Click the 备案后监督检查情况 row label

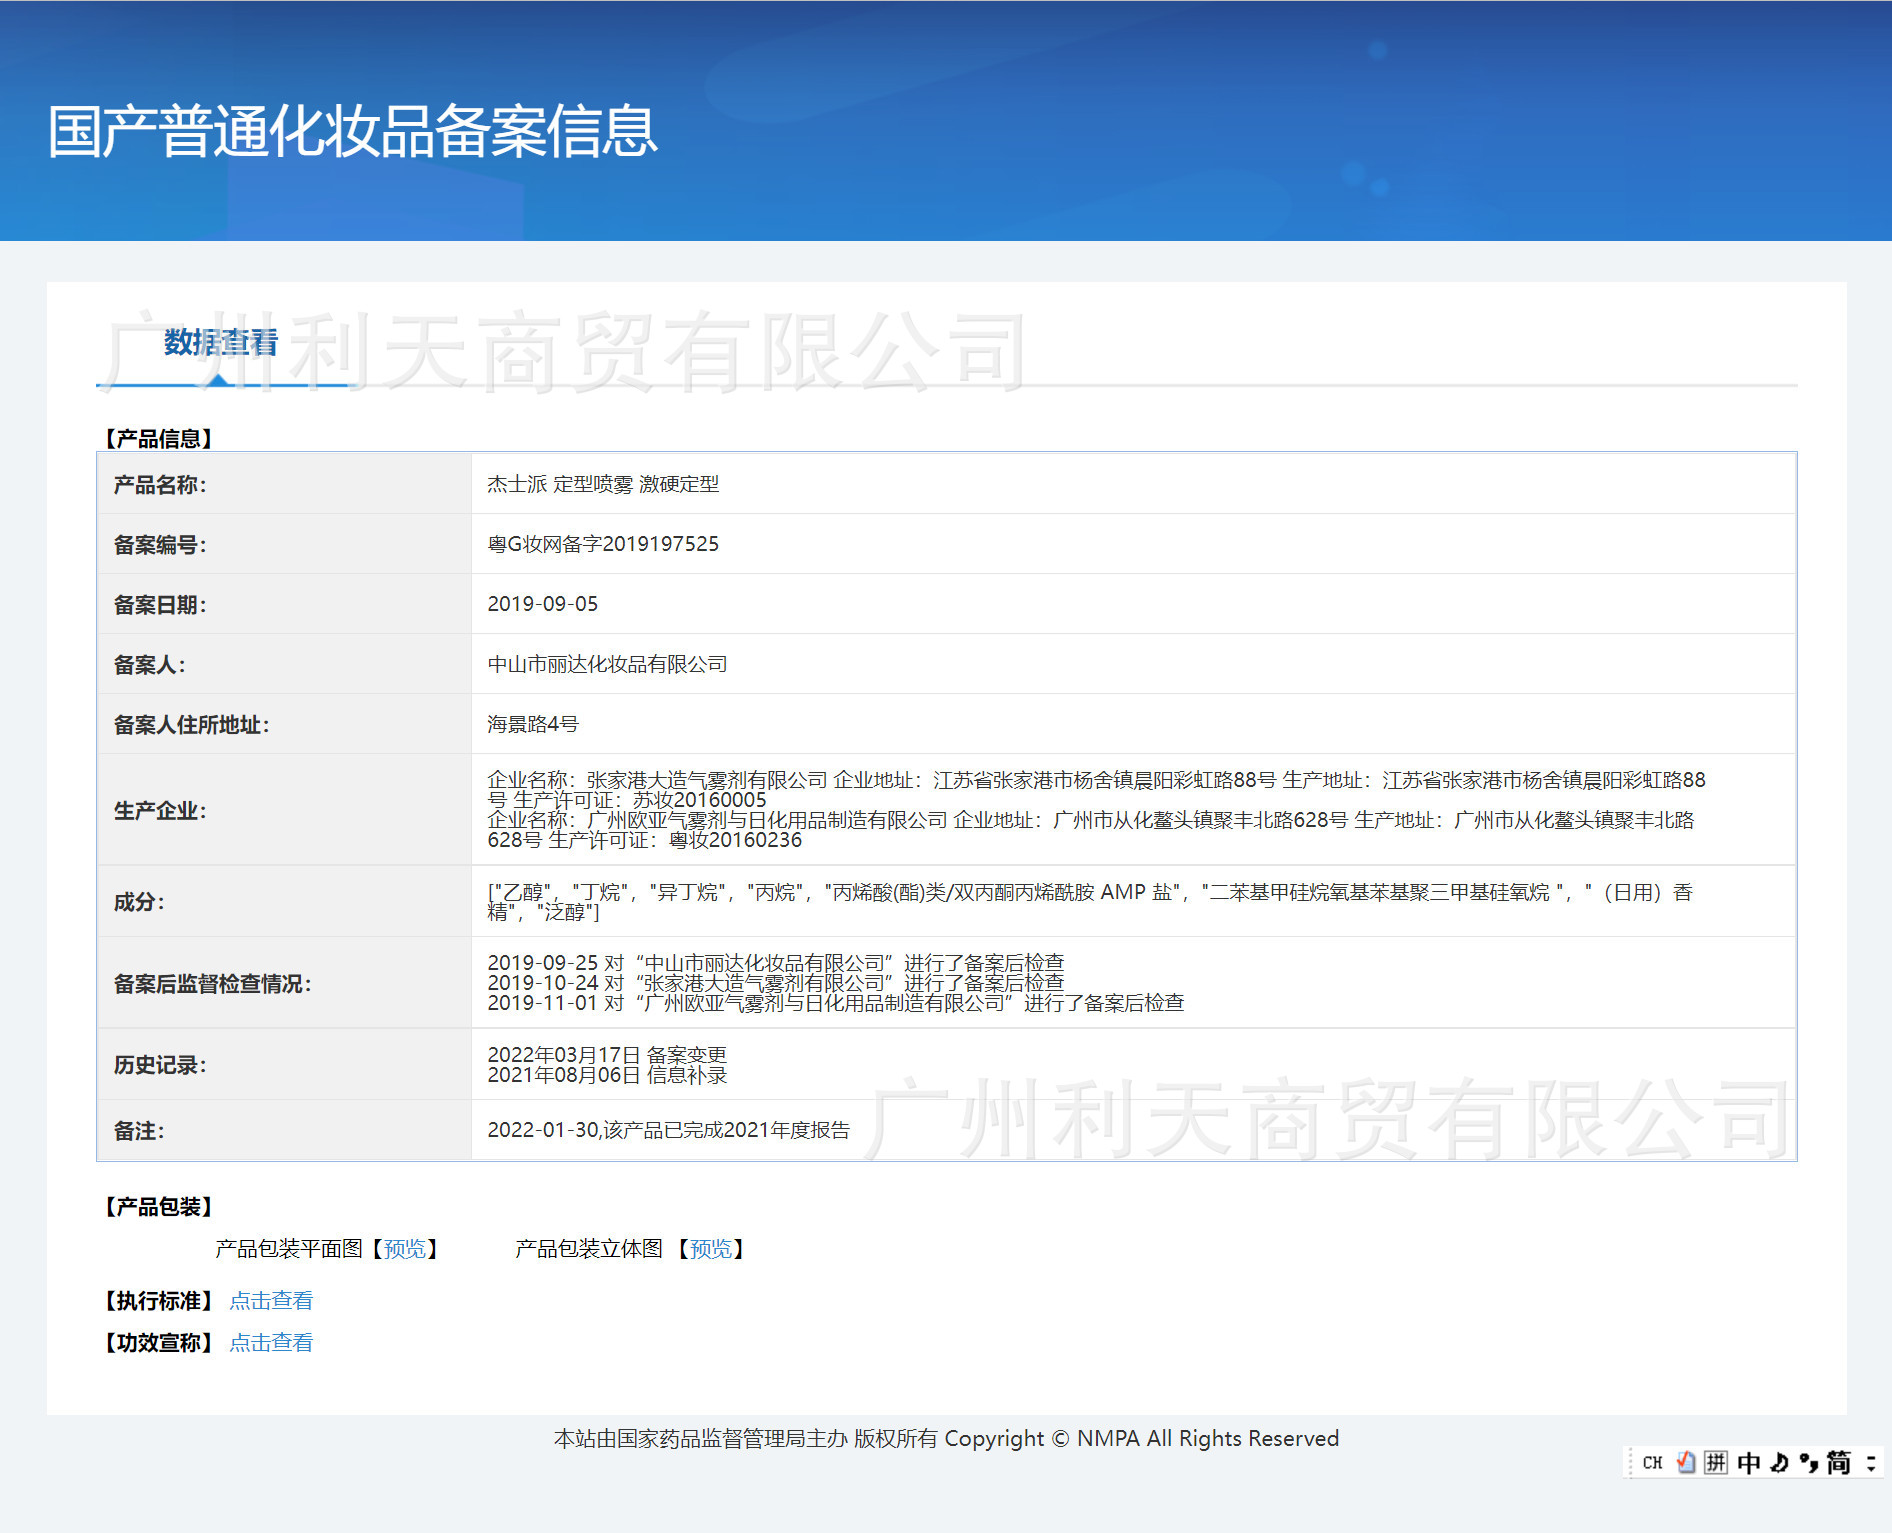pos(213,984)
